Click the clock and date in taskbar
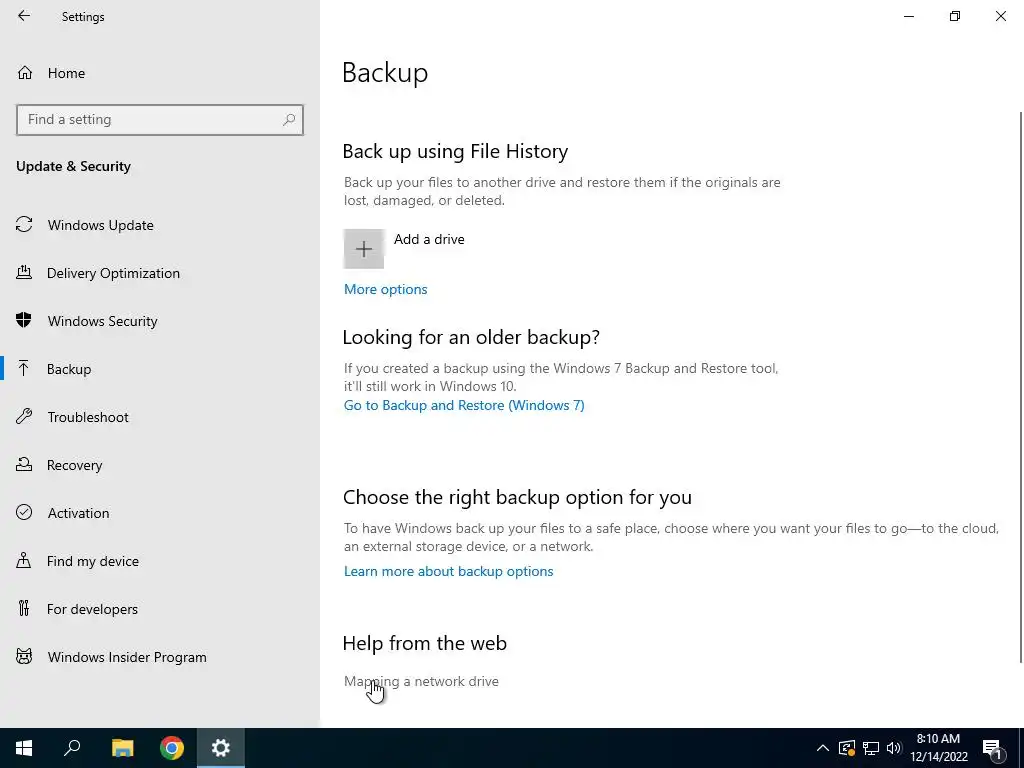Viewport: 1024px width, 768px height. pyautogui.click(x=938, y=748)
